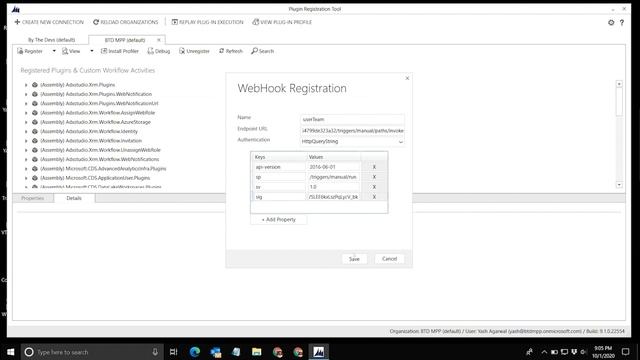Click the sp key cell

(279, 177)
